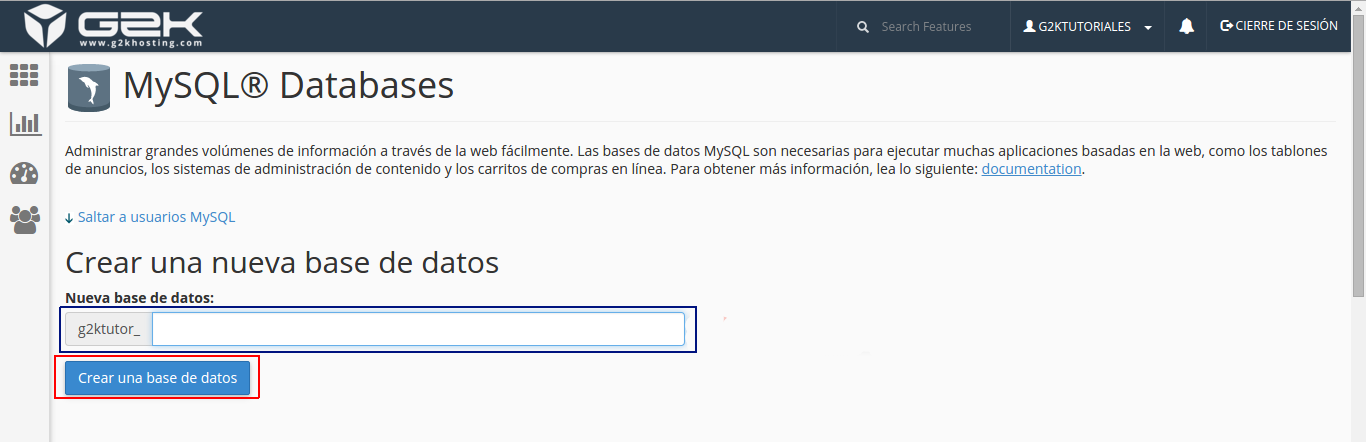Screen dimensions: 1366x442
Task: Click the notifications bell icon
Action: tap(1186, 27)
